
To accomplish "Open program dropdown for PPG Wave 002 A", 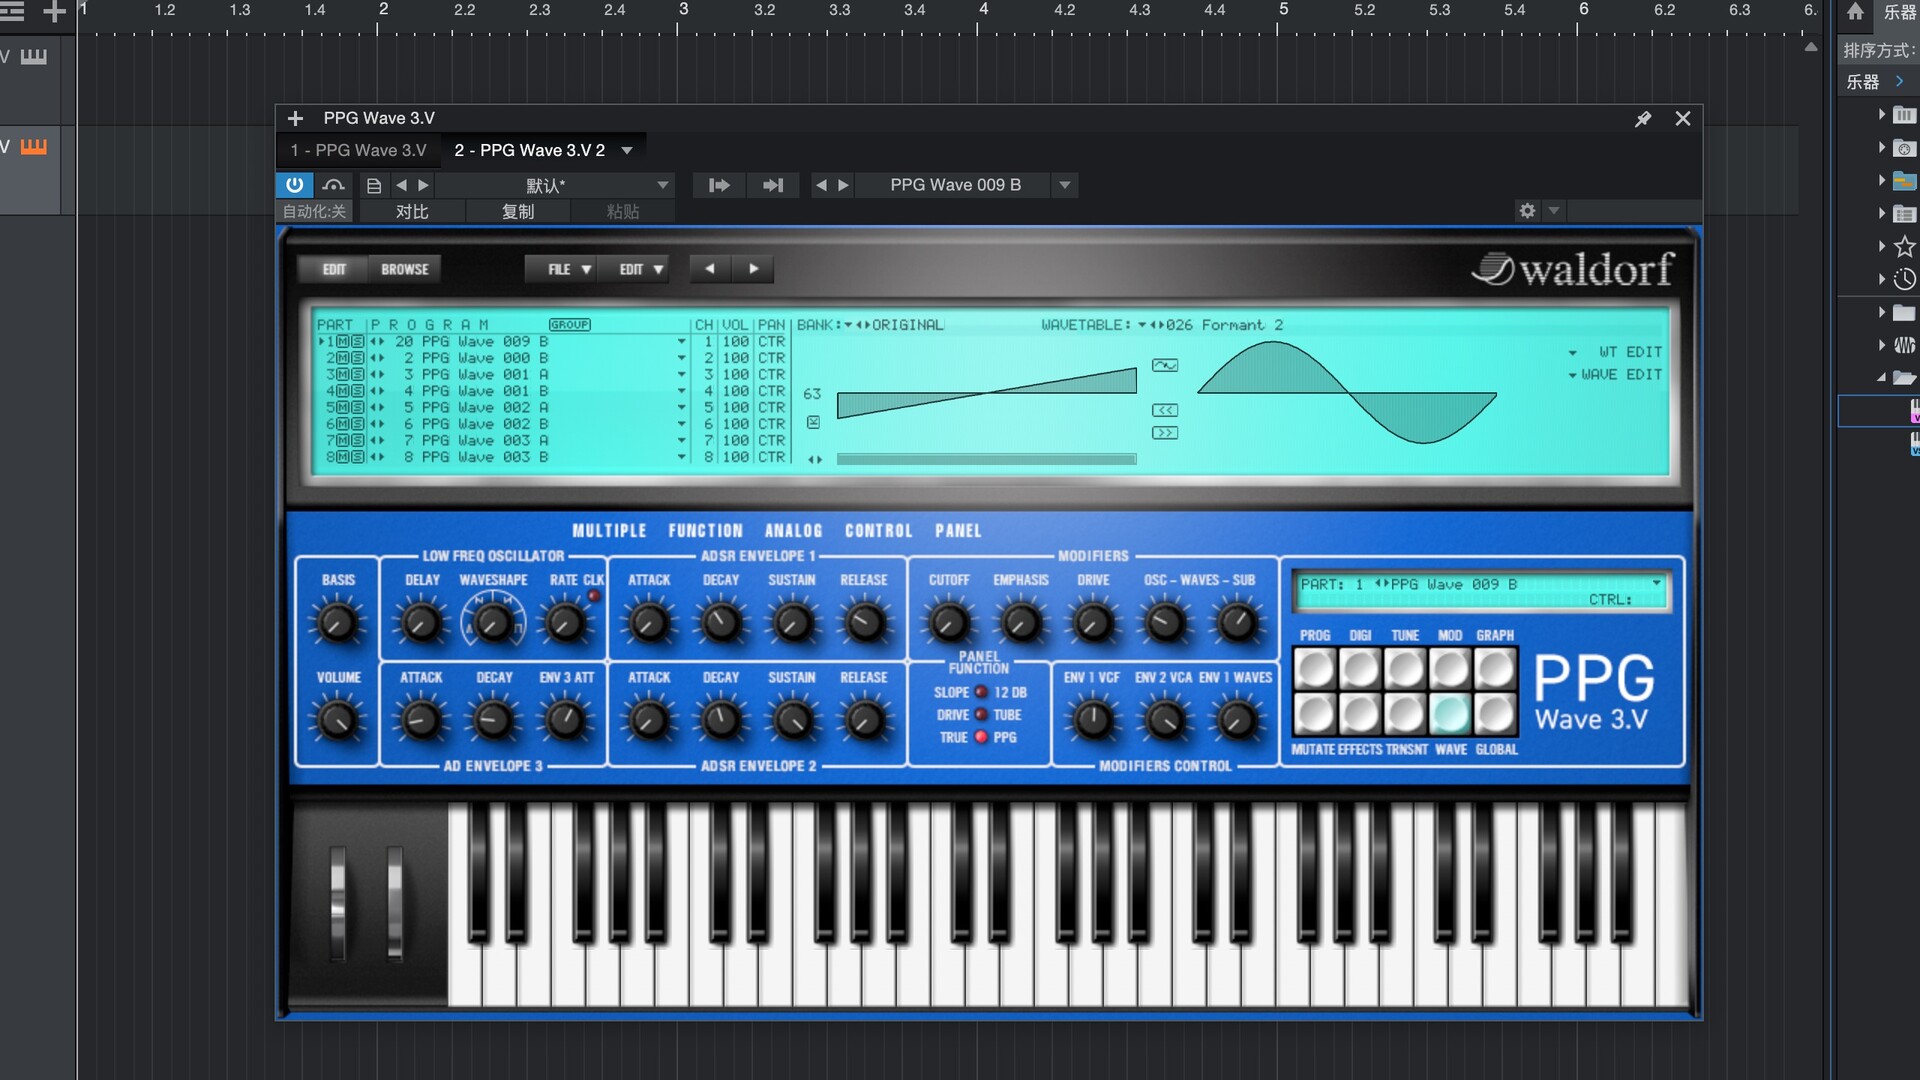I will 682,408.
